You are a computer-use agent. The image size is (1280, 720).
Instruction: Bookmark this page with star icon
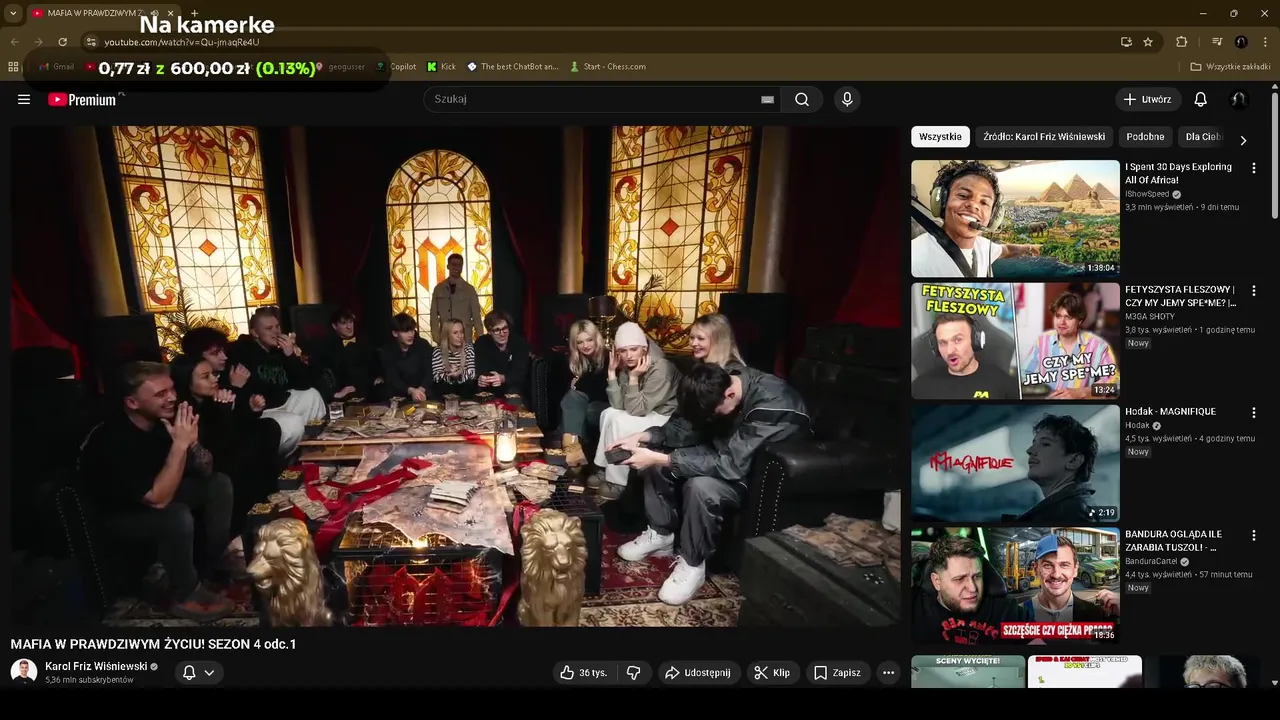pos(1148,42)
